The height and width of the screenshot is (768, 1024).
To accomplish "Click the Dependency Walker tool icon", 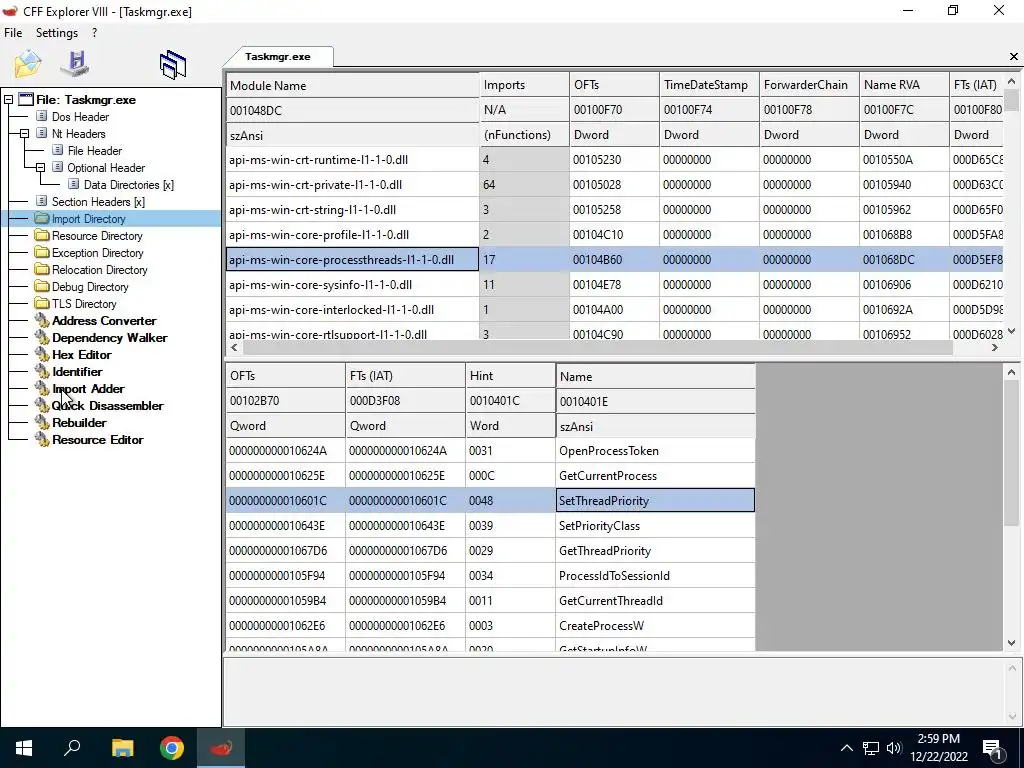I will tap(42, 337).
